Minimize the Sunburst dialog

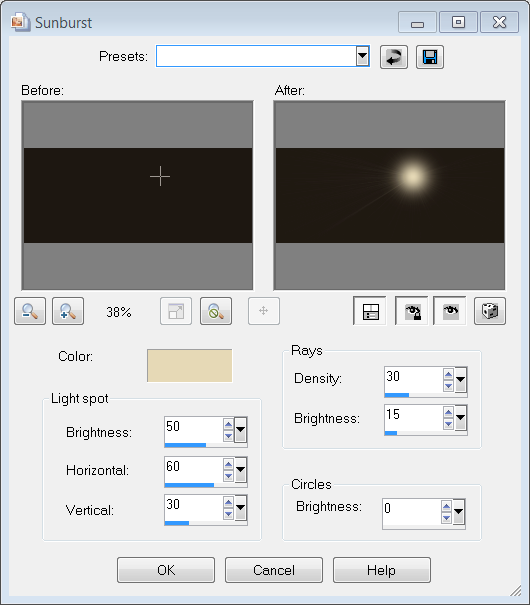417,22
